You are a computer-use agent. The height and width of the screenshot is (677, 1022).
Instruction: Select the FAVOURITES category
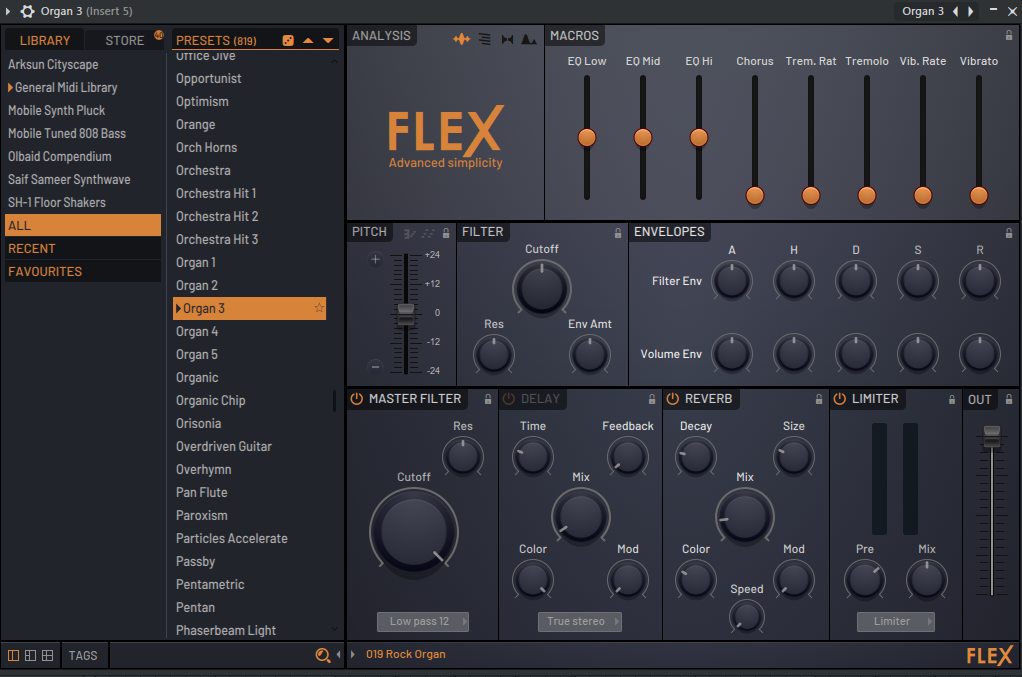(x=83, y=271)
